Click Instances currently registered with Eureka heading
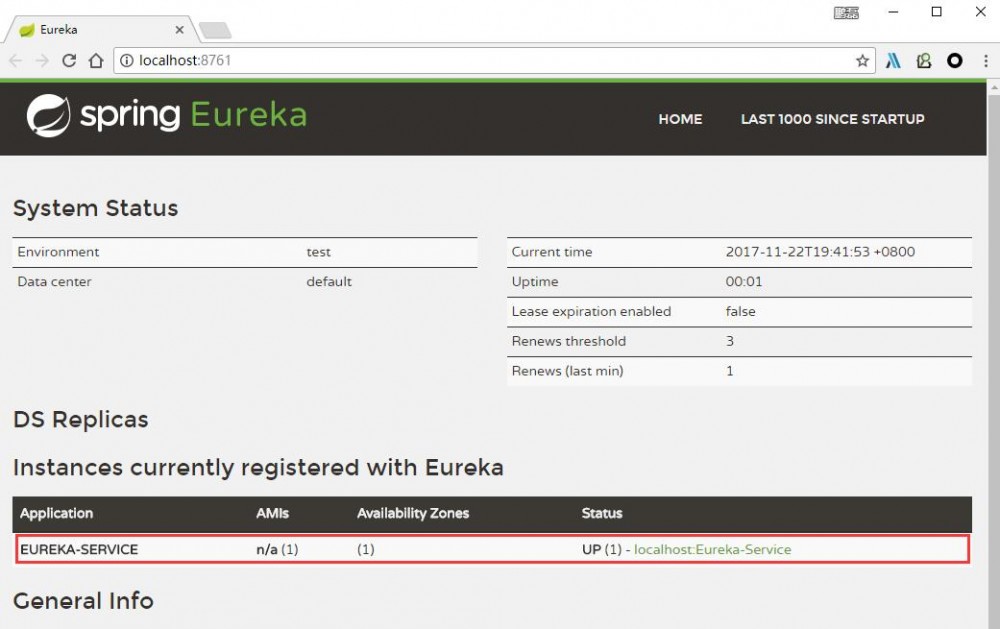This screenshot has height=629, width=1000. point(258,468)
